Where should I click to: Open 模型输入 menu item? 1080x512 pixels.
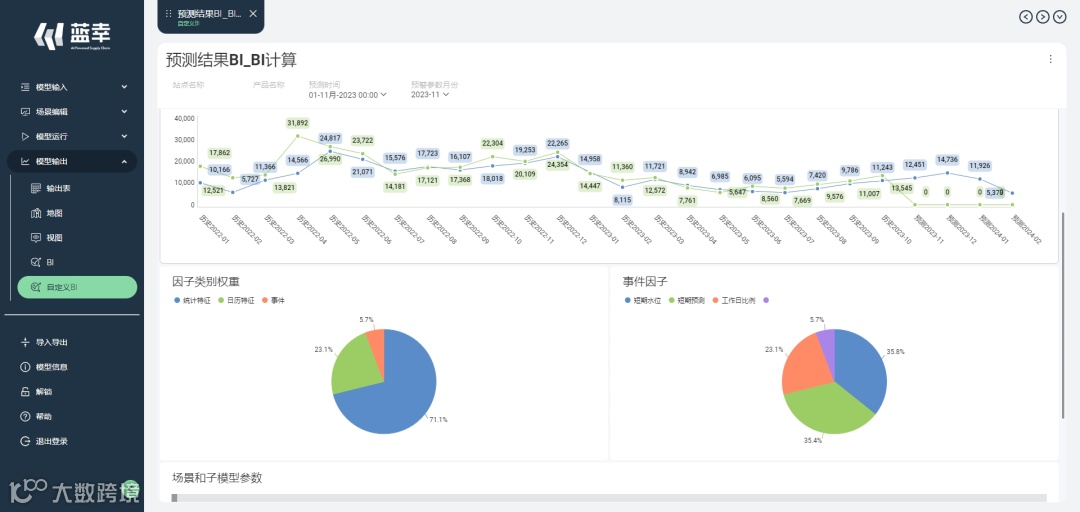point(72,87)
